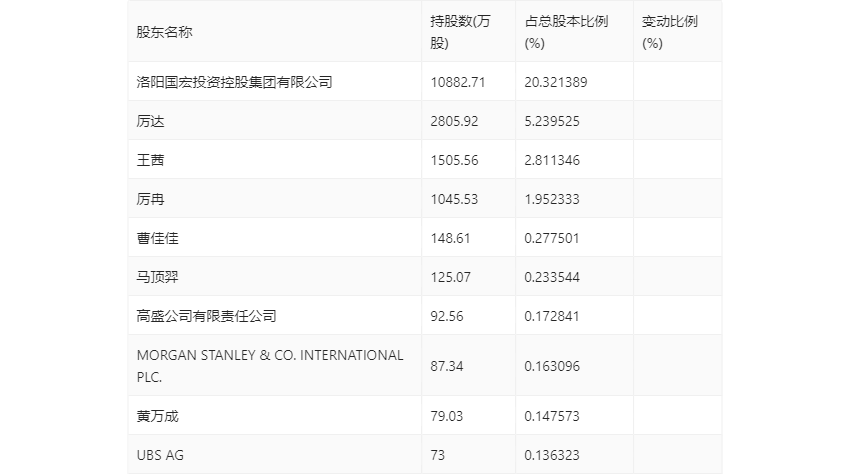
Task: Select the percentage 0.277501
Action: click(x=552, y=238)
